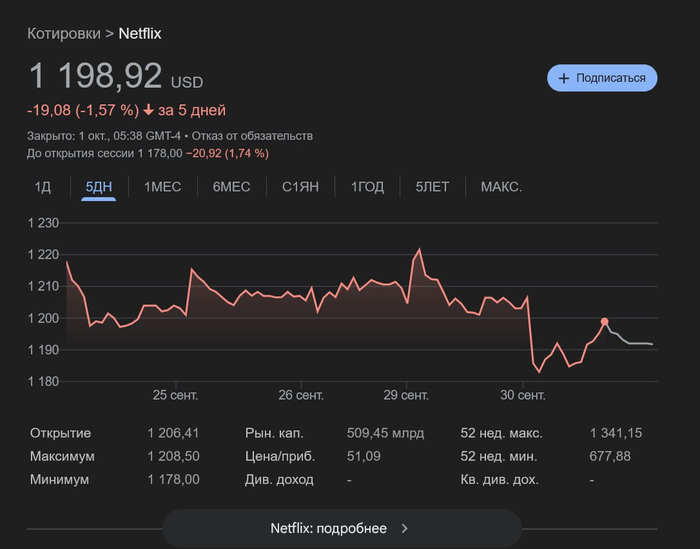The height and width of the screenshot is (549, 700).
Task: Switch to the МАКС. chart range
Action: pyautogui.click(x=501, y=187)
